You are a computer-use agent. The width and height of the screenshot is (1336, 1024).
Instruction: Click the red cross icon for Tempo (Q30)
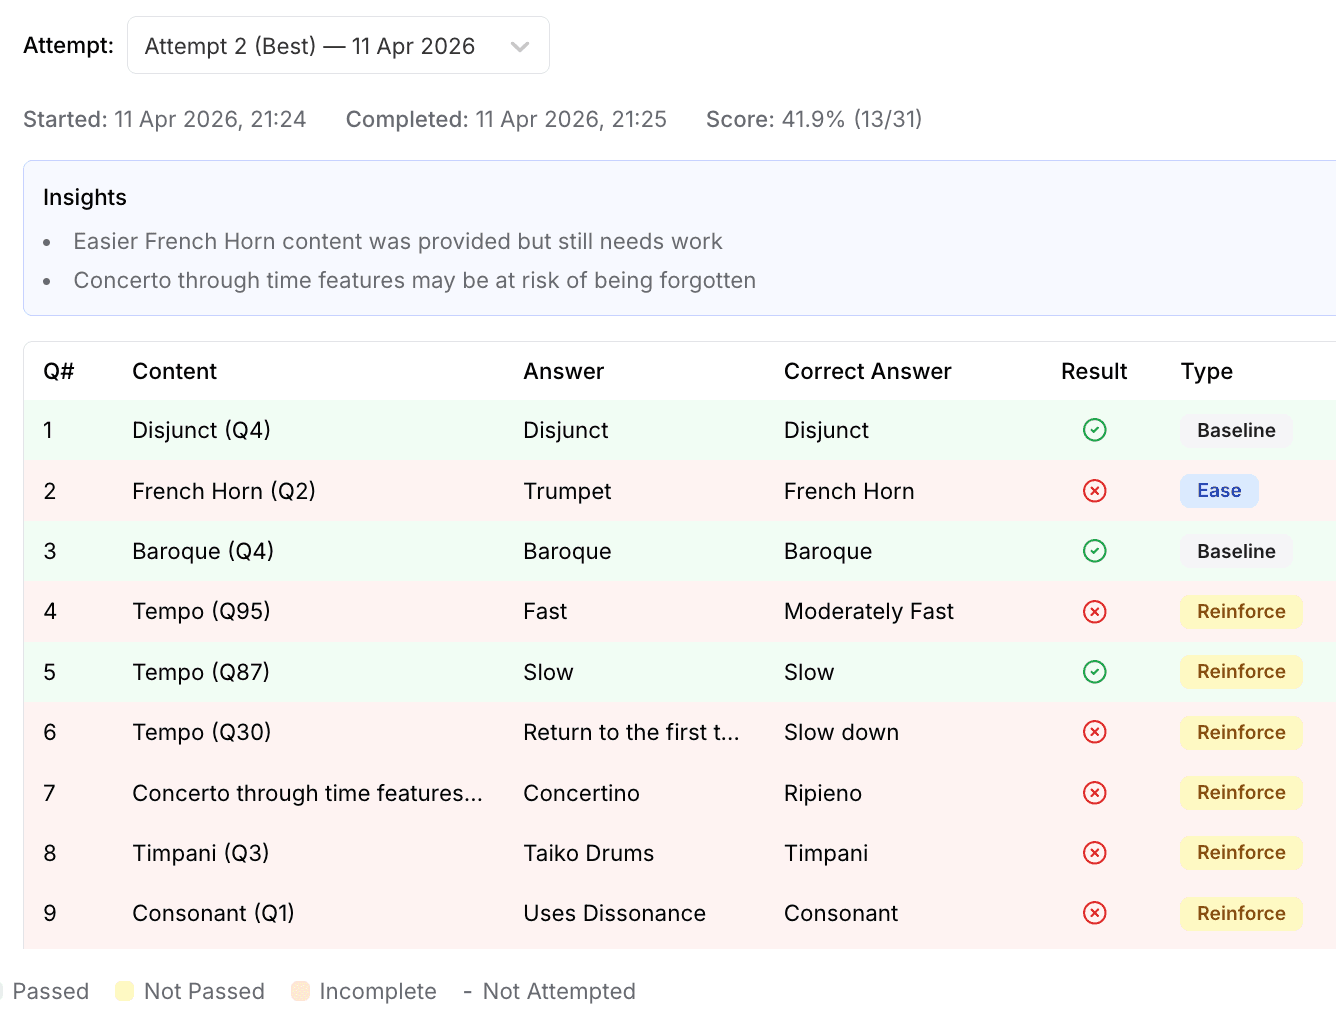click(x=1094, y=732)
